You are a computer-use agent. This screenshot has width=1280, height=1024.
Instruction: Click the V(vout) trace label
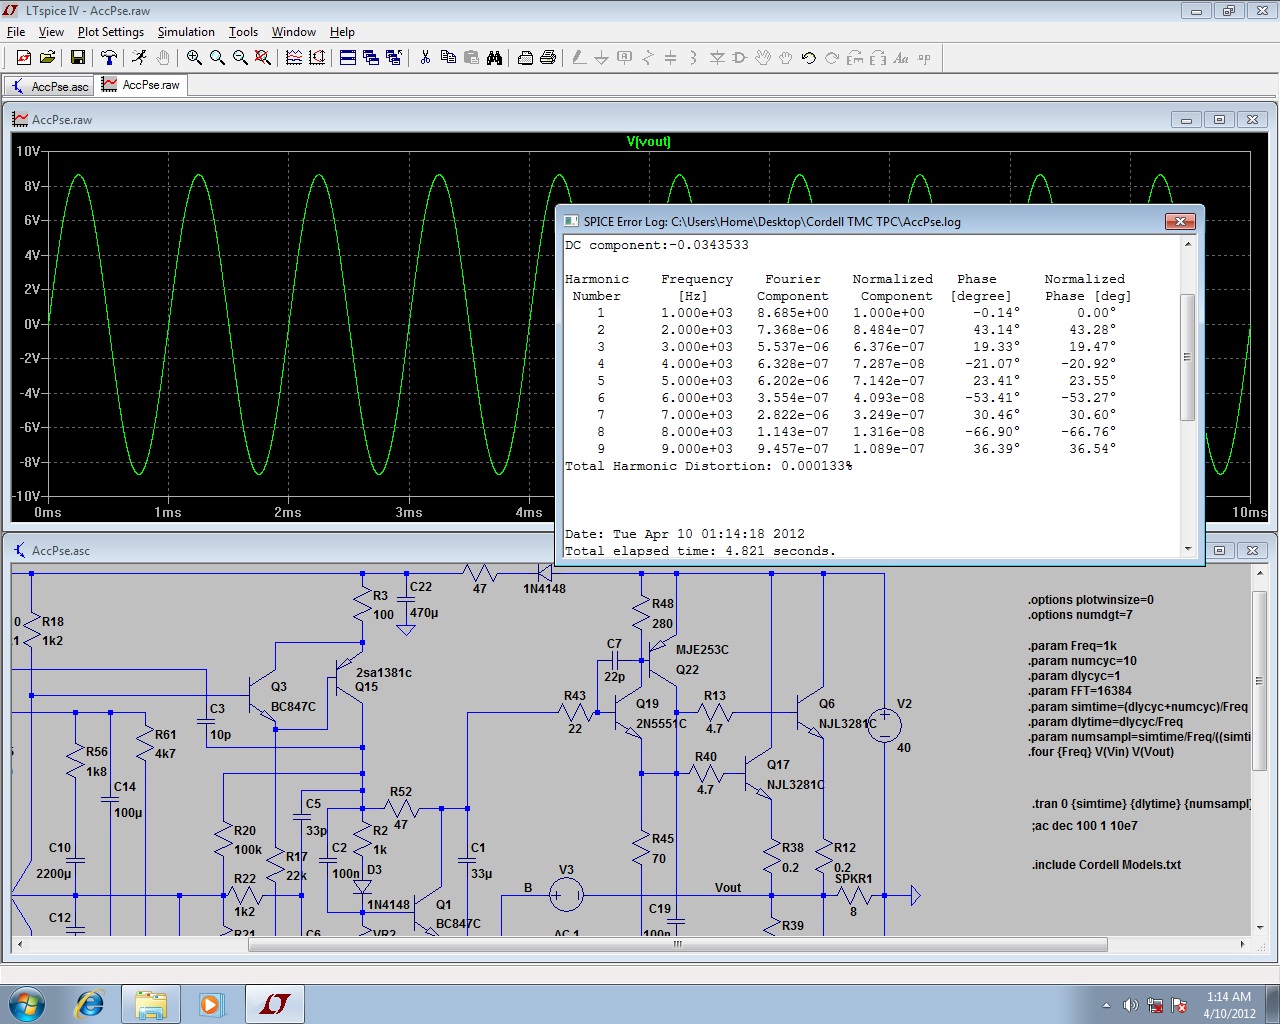[x=649, y=142]
